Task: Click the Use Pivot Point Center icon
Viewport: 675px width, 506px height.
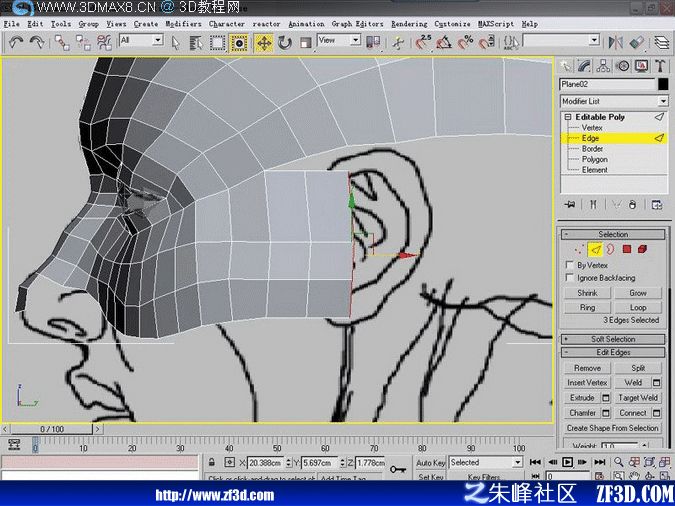Action: click(373, 43)
